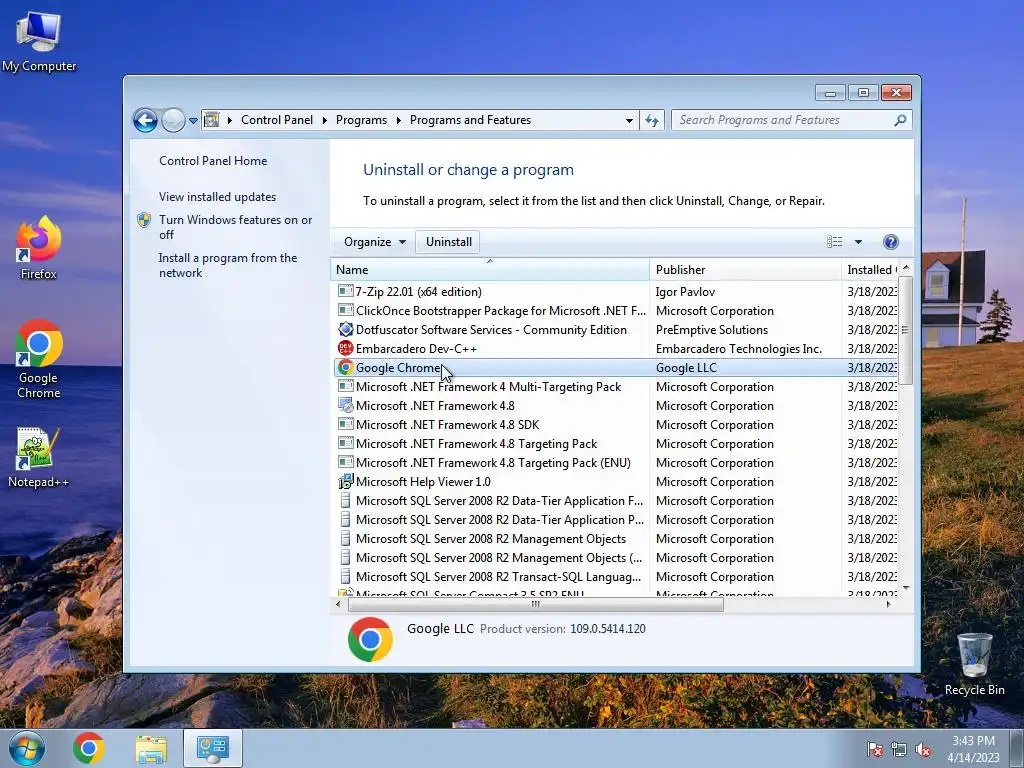Click network status tray icon
Image resolution: width=1024 pixels, height=768 pixels.
(899, 749)
